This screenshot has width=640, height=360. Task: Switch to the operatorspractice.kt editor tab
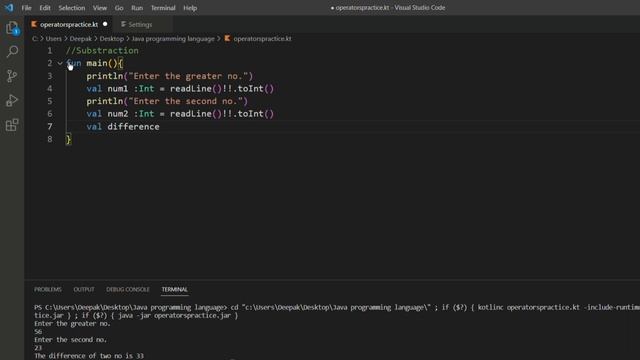(x=69, y=24)
